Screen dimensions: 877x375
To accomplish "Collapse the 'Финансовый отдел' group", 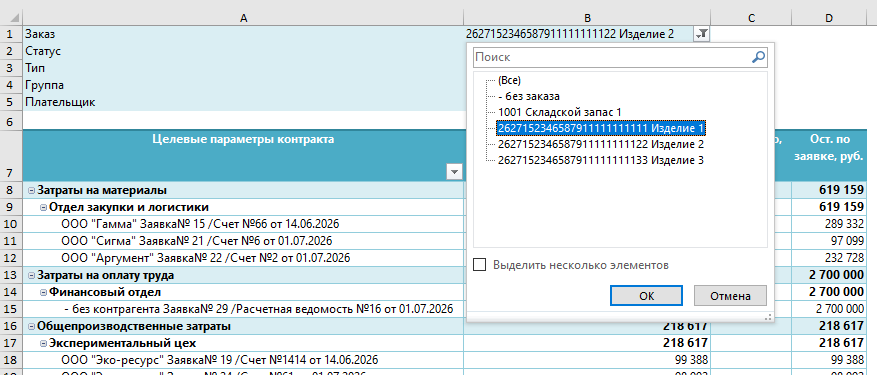I will [x=43, y=292].
